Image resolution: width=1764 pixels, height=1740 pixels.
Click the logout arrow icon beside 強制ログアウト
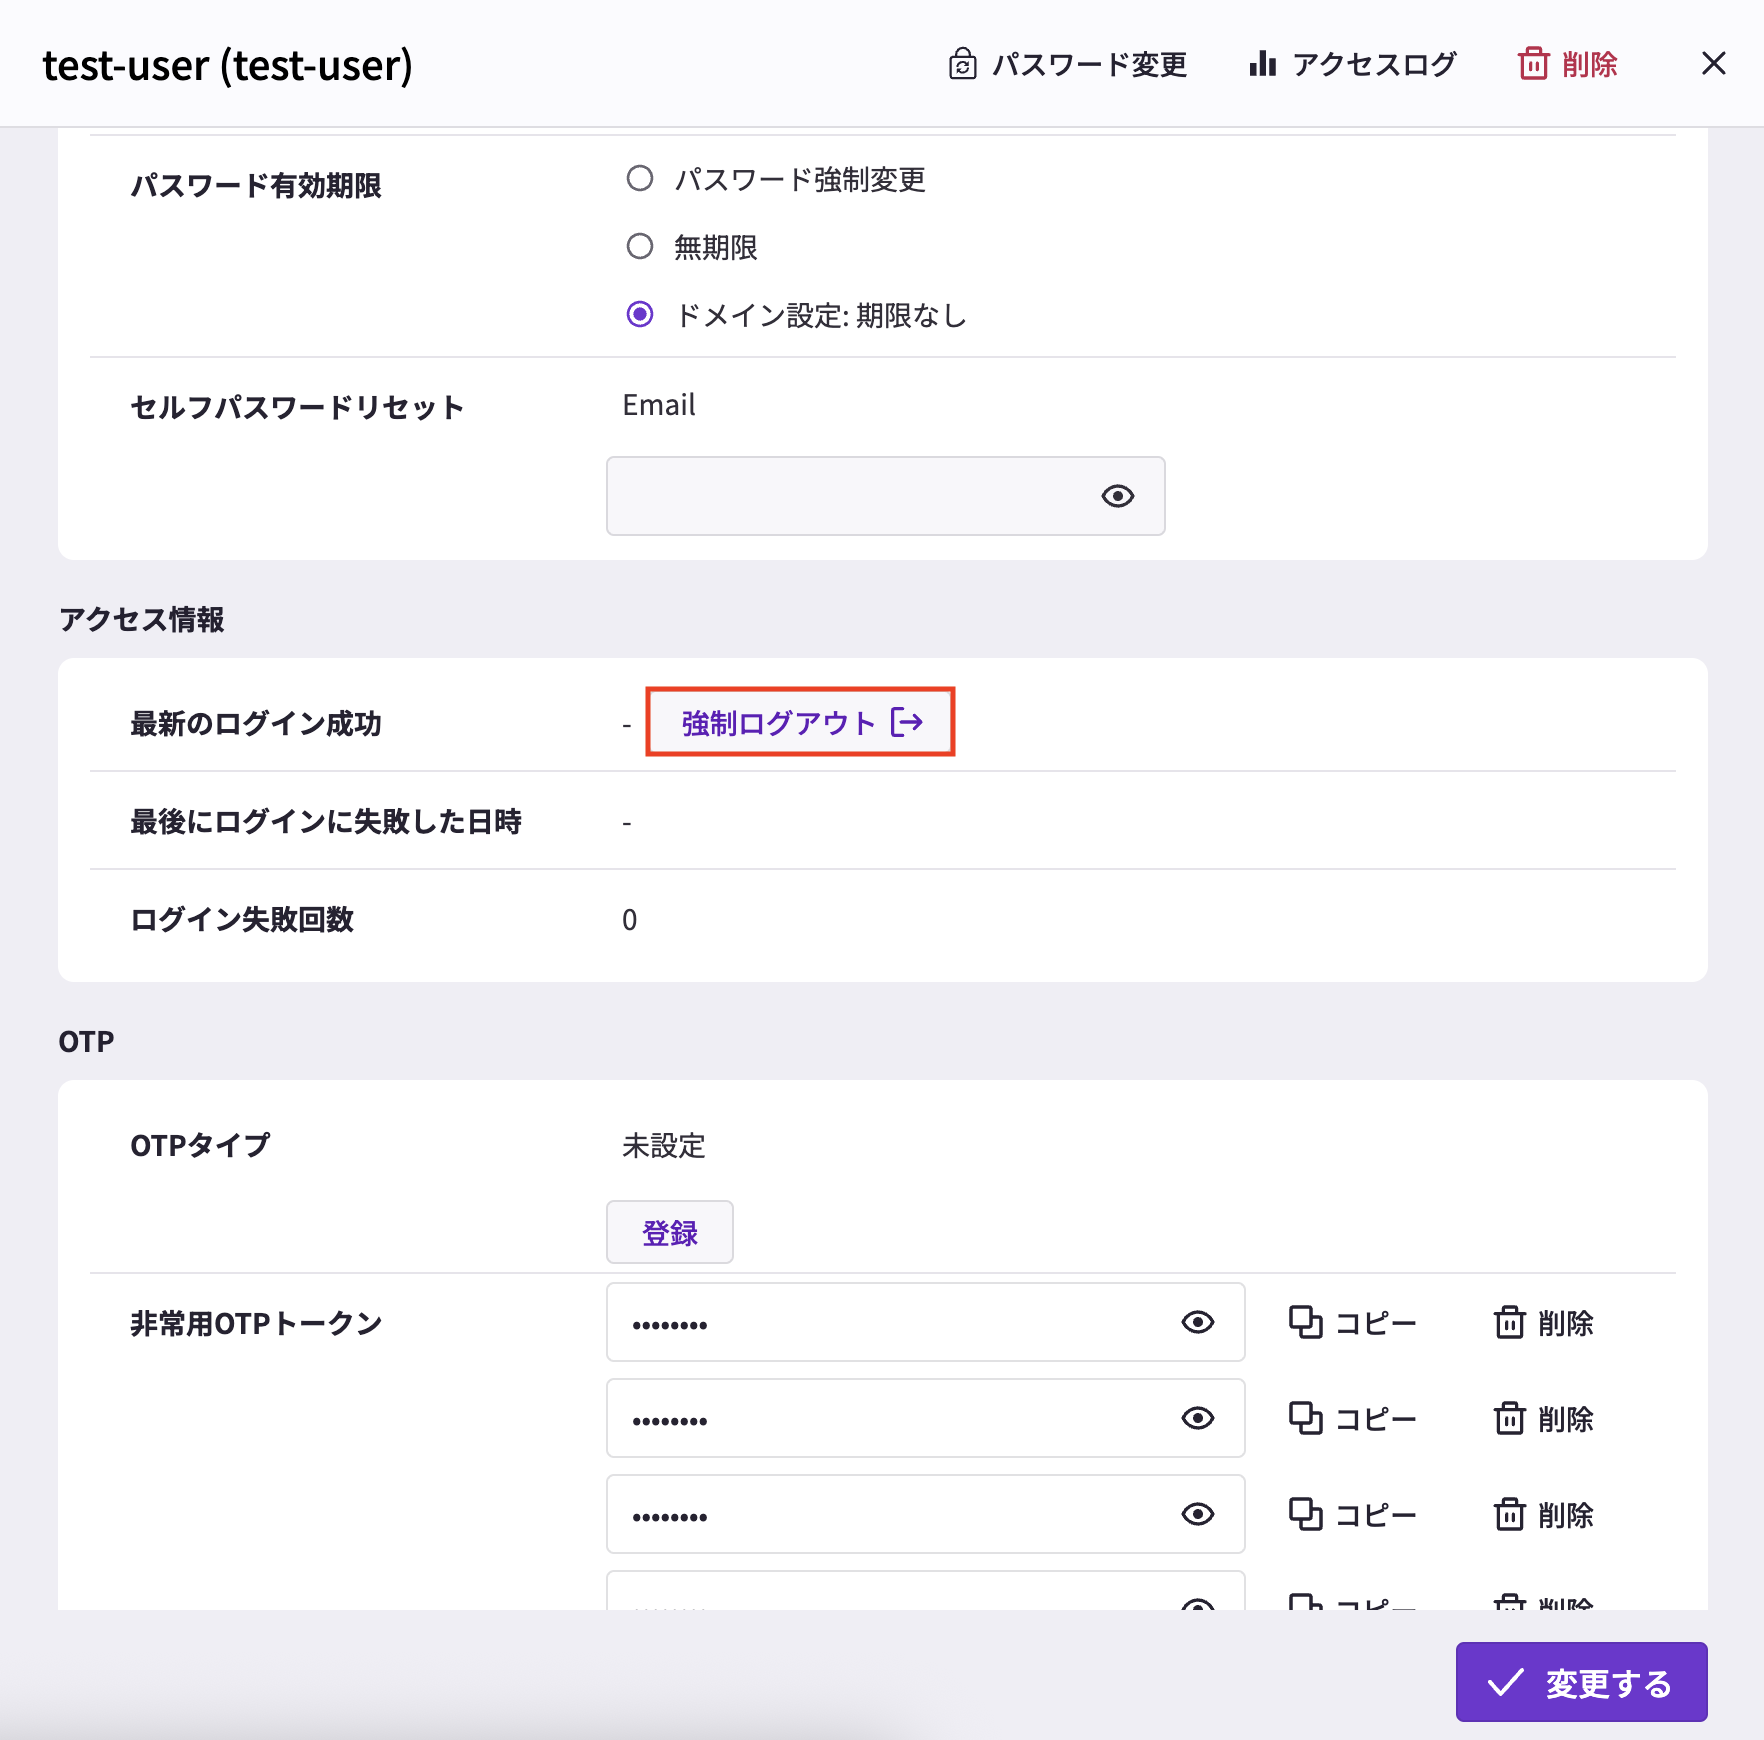907,722
